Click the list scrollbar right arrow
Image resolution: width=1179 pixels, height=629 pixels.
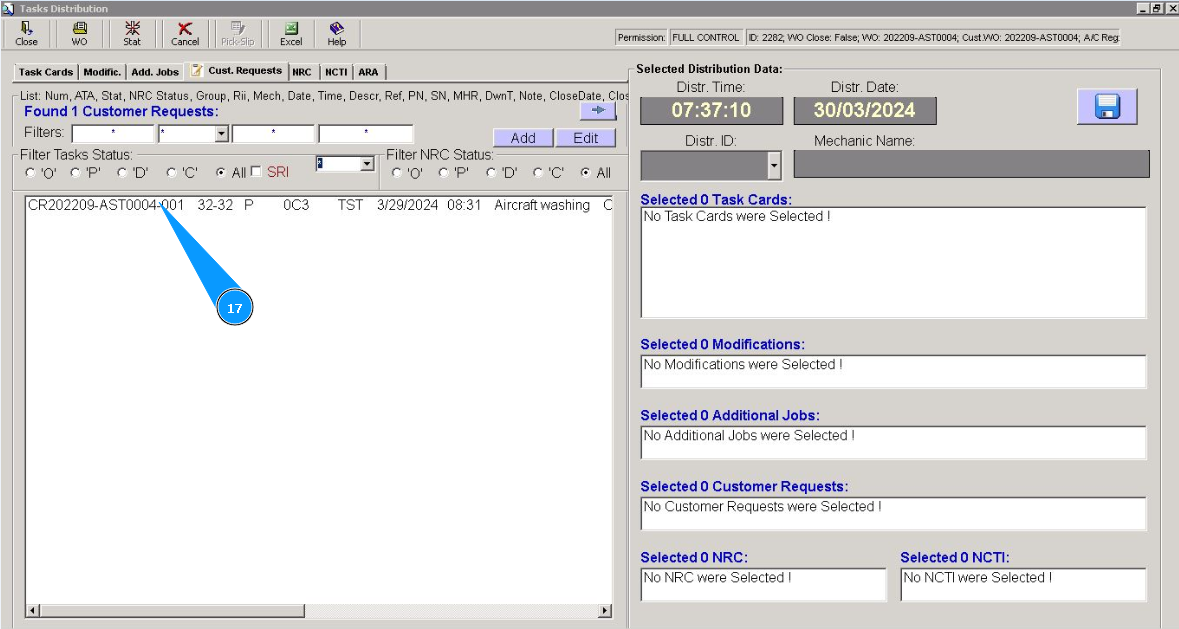(605, 611)
